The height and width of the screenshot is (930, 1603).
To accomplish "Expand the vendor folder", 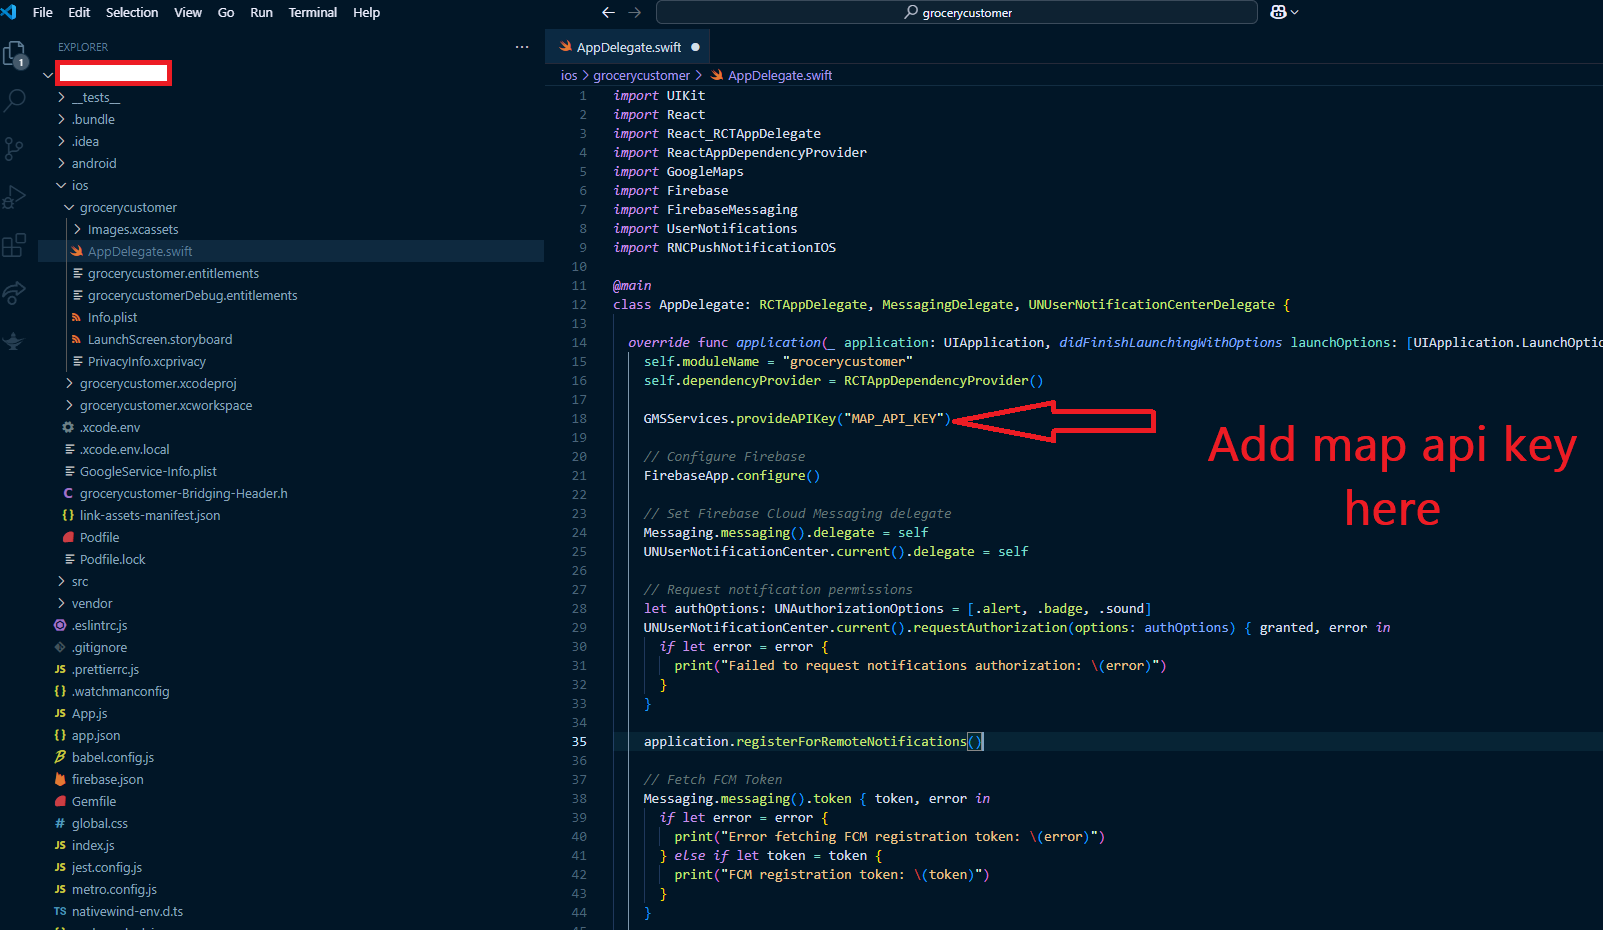I will click(x=61, y=603).
